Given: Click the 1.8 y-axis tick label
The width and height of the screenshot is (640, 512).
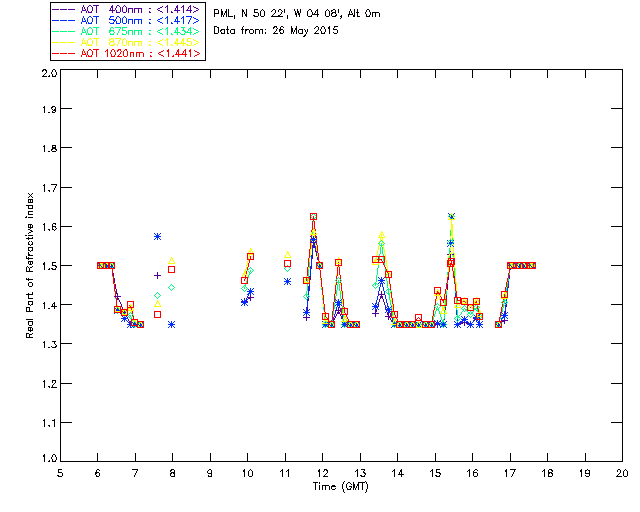Looking at the screenshot, I should (x=49, y=148).
